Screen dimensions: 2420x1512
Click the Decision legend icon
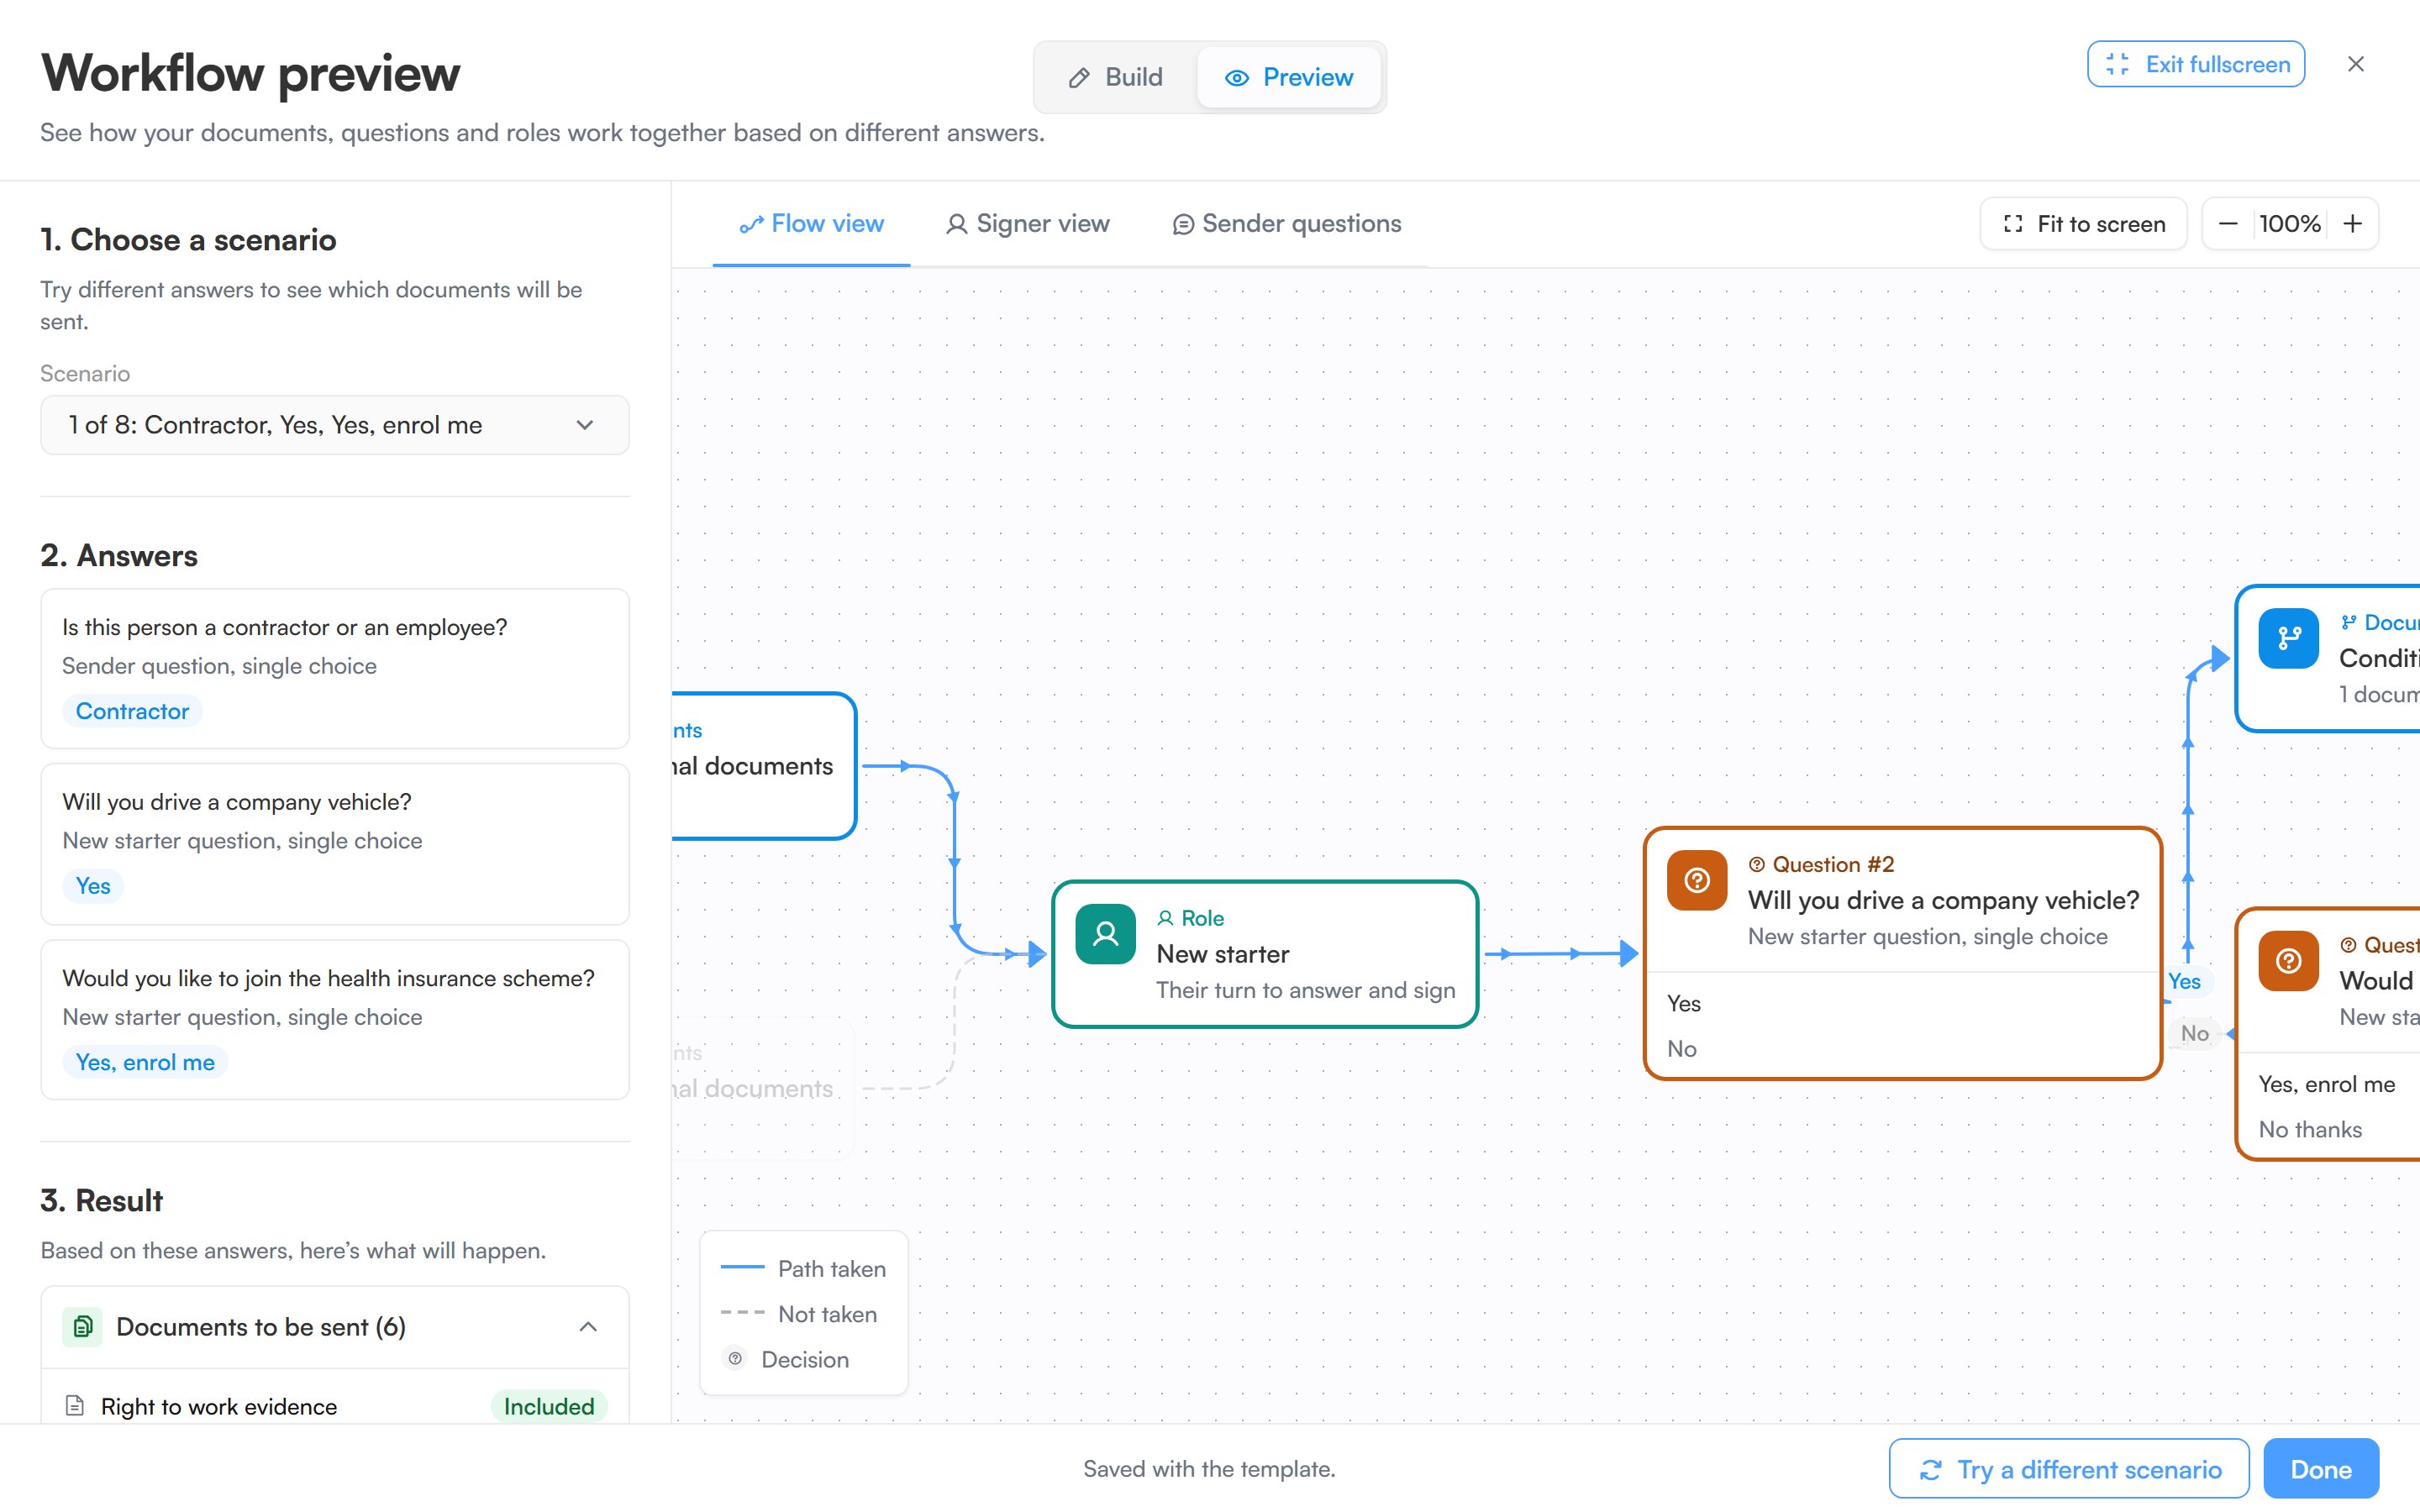click(x=735, y=1359)
